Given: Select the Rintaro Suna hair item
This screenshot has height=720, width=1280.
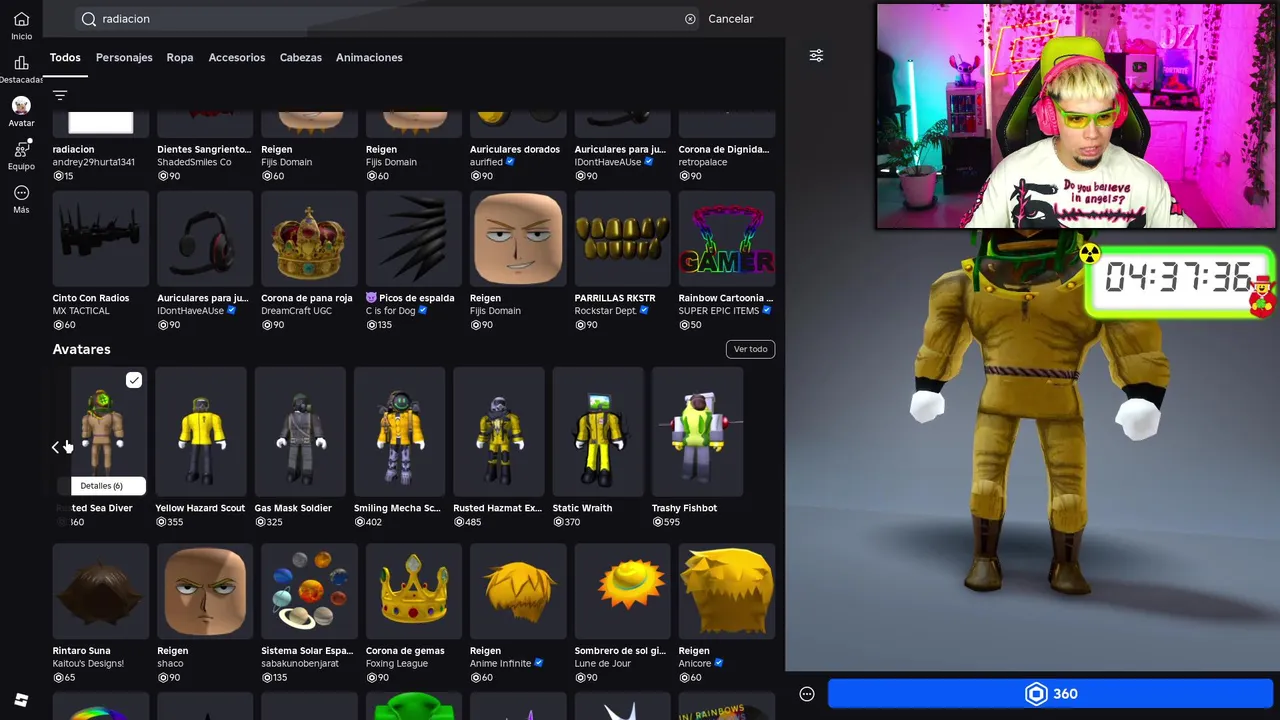Looking at the screenshot, I should point(101,591).
